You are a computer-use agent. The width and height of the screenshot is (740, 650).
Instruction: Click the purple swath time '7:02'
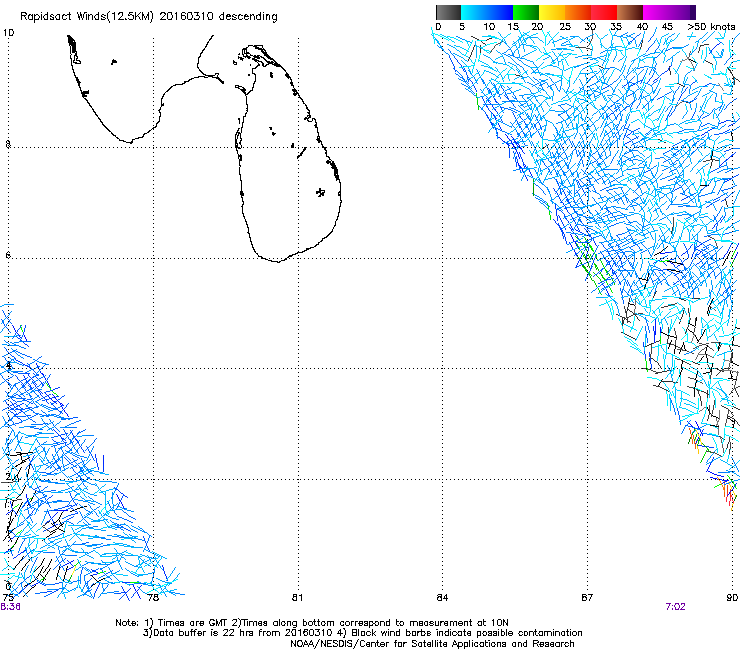675,607
